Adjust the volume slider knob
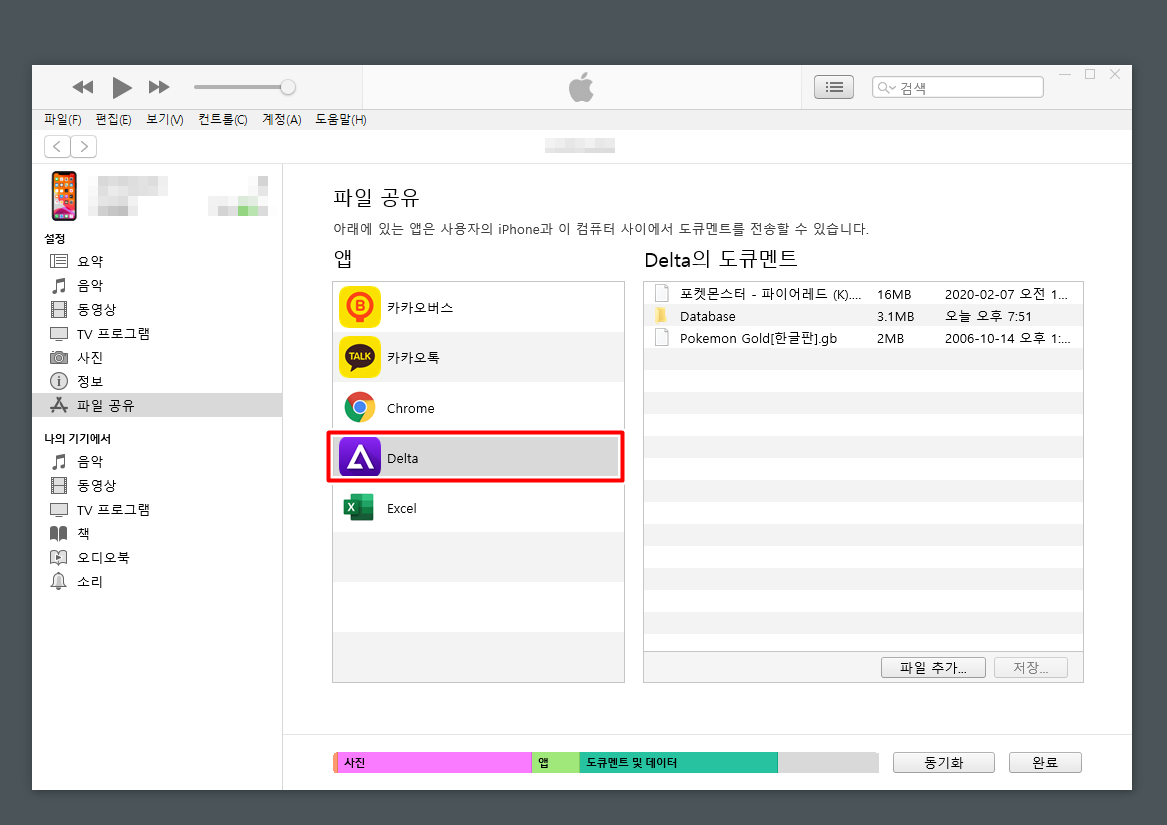 coord(287,87)
